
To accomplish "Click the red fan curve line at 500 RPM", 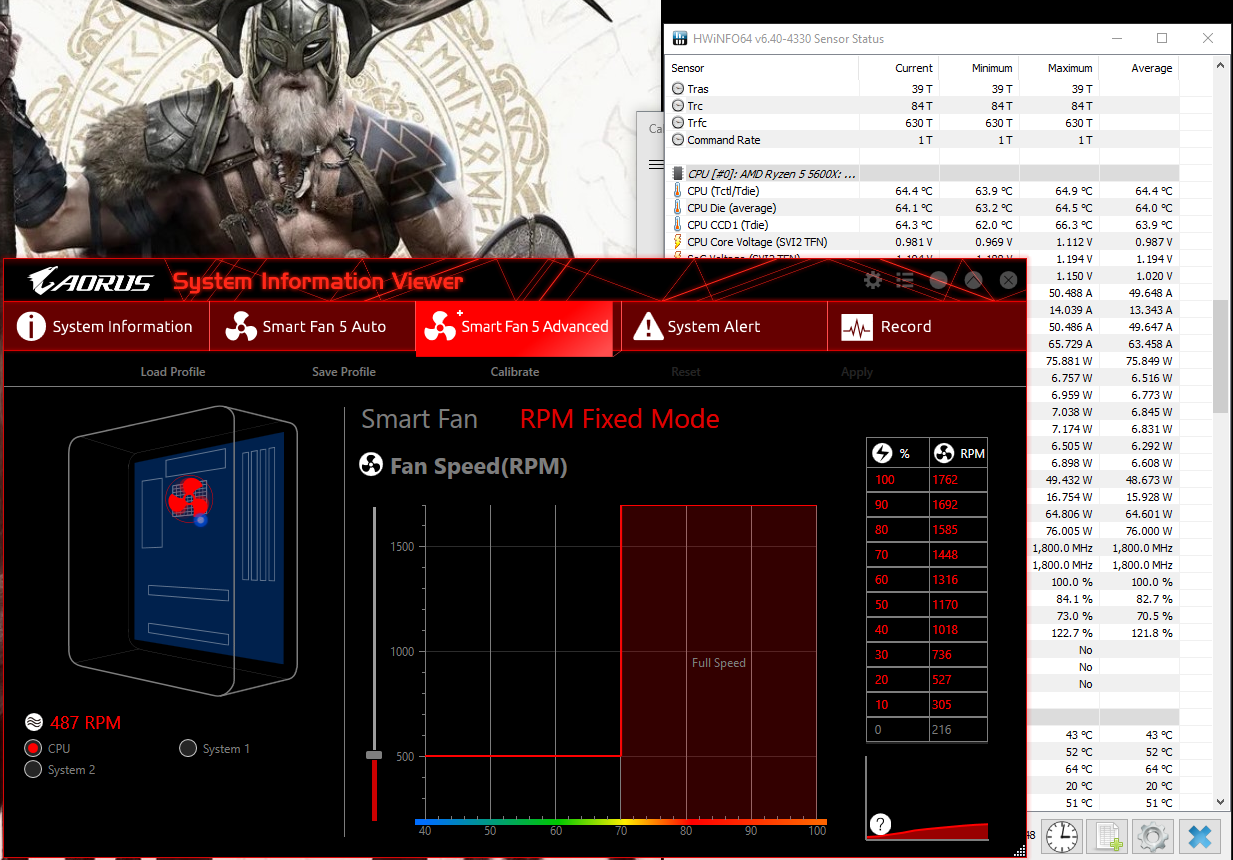I will click(x=523, y=756).
